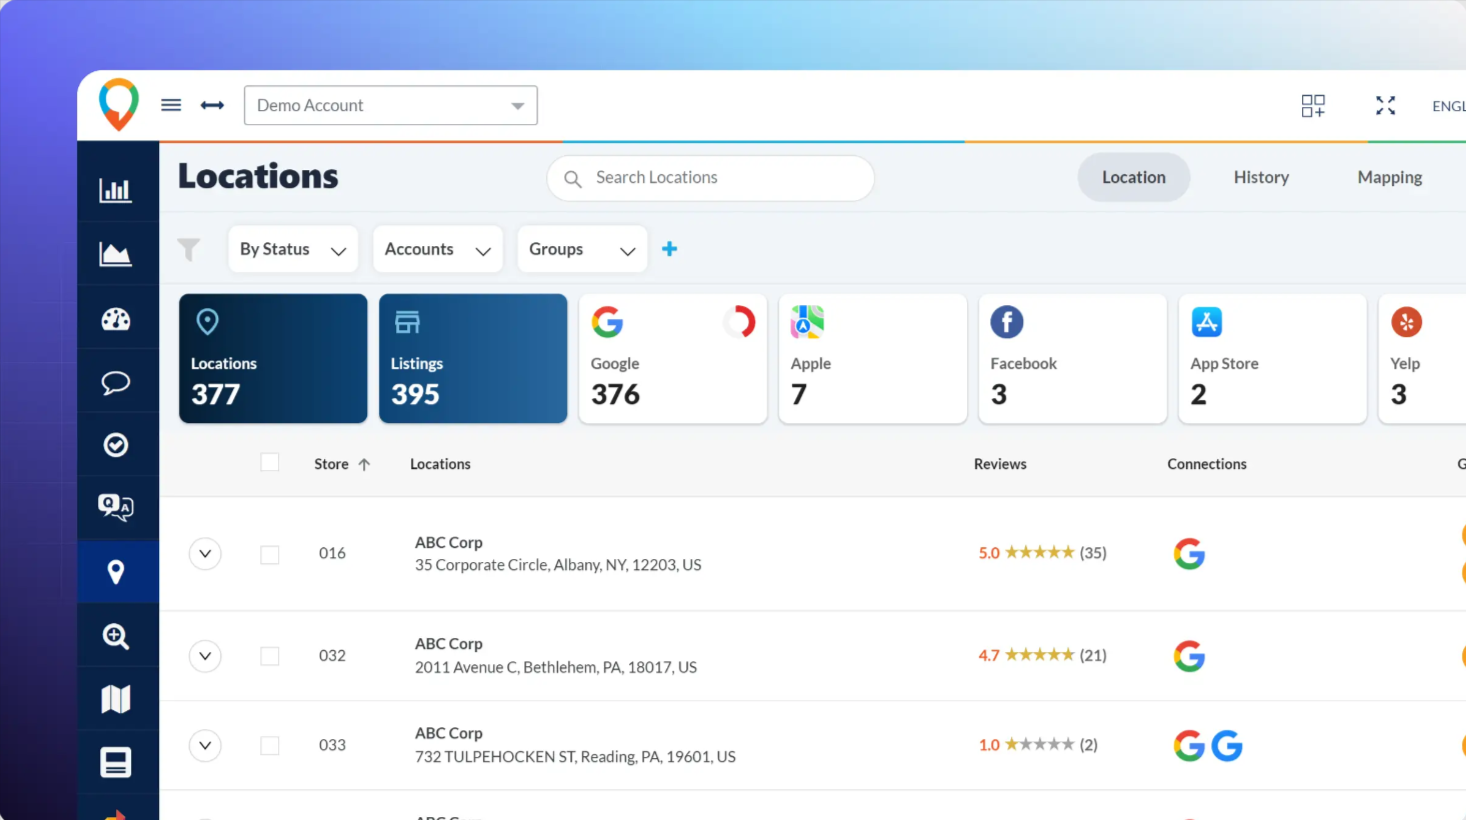Check the box for store 033
The image size is (1466, 820).
point(270,746)
